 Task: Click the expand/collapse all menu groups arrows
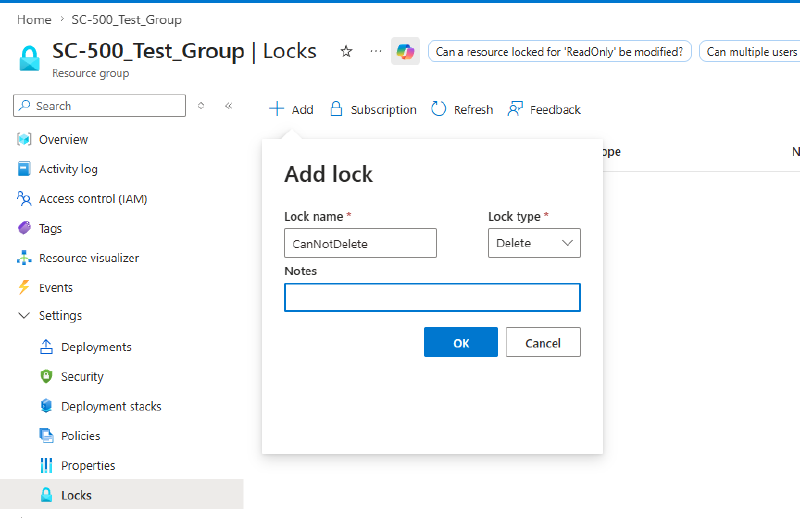(201, 106)
